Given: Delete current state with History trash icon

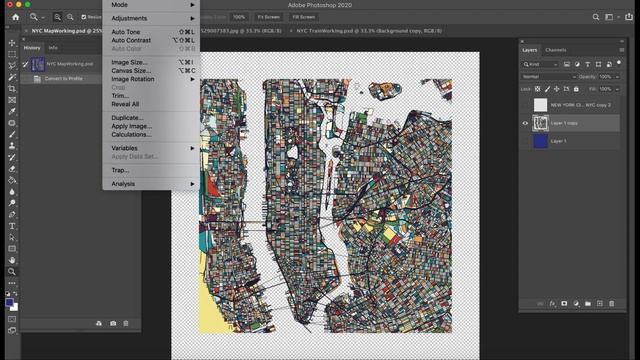Looking at the screenshot, I should click(x=126, y=323).
